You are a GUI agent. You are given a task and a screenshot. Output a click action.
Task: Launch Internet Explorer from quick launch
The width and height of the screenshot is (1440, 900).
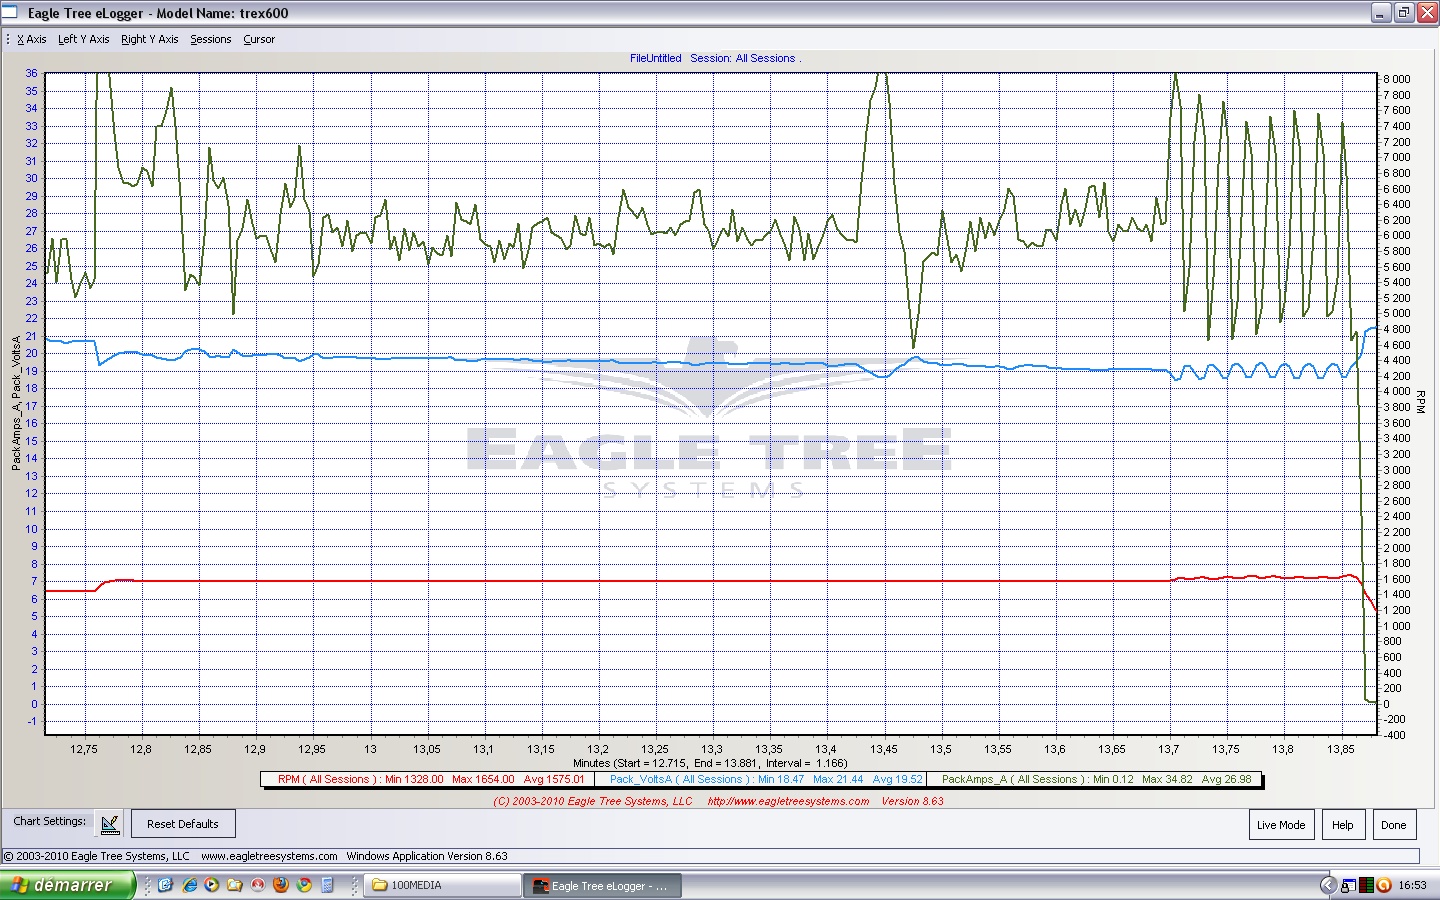(x=189, y=885)
